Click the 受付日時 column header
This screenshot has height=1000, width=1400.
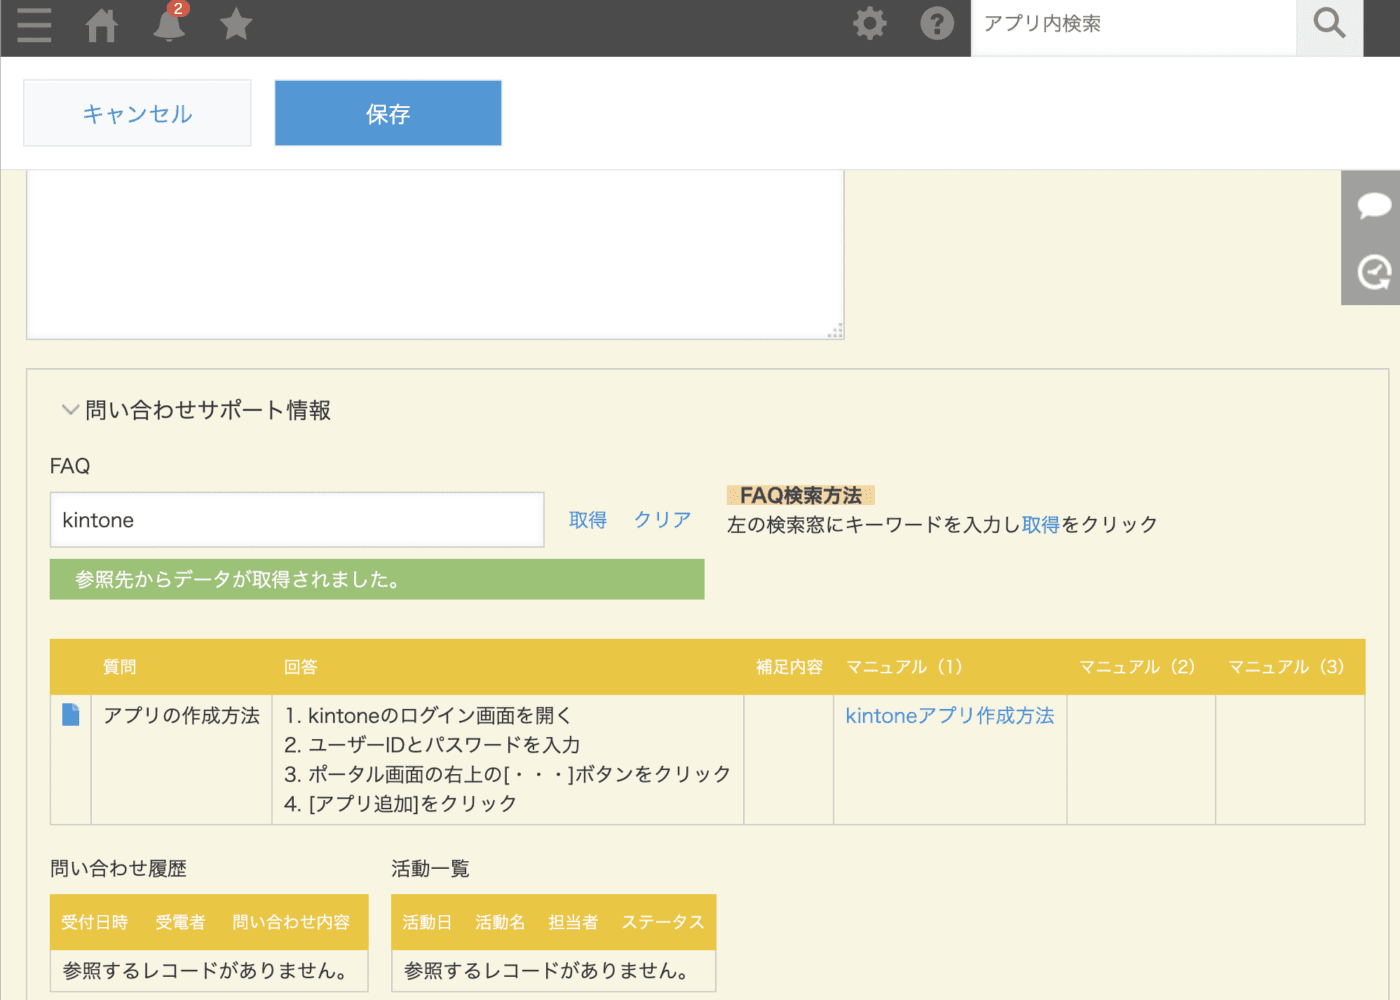[x=95, y=922]
